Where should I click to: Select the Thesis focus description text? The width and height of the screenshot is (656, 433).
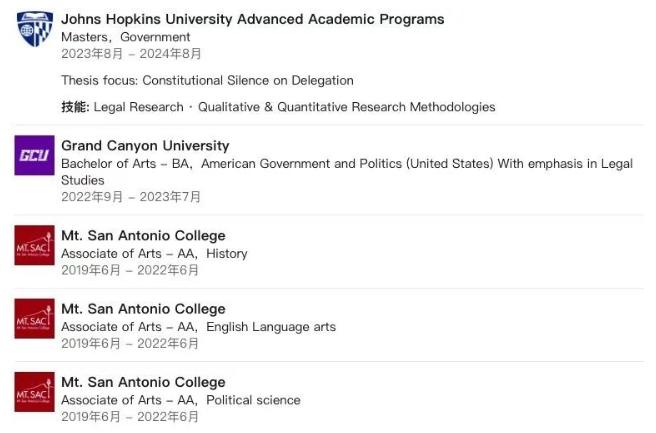tap(208, 80)
